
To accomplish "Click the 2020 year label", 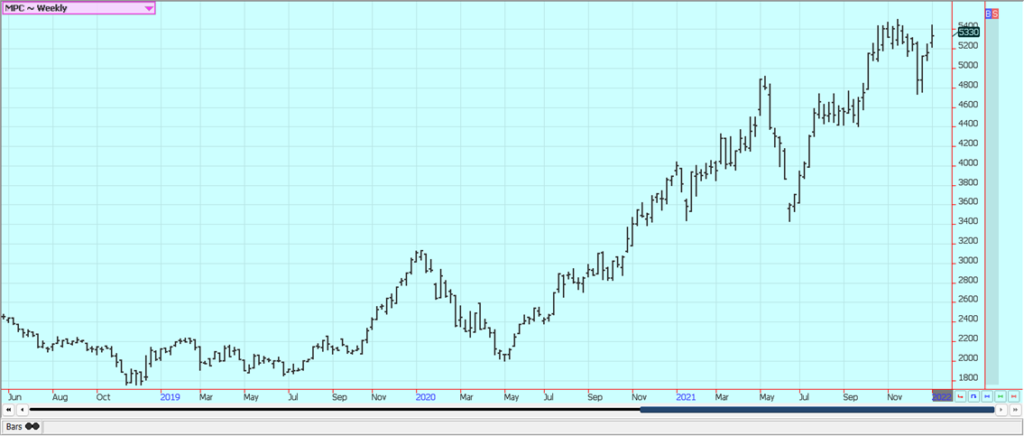I will pos(426,396).
